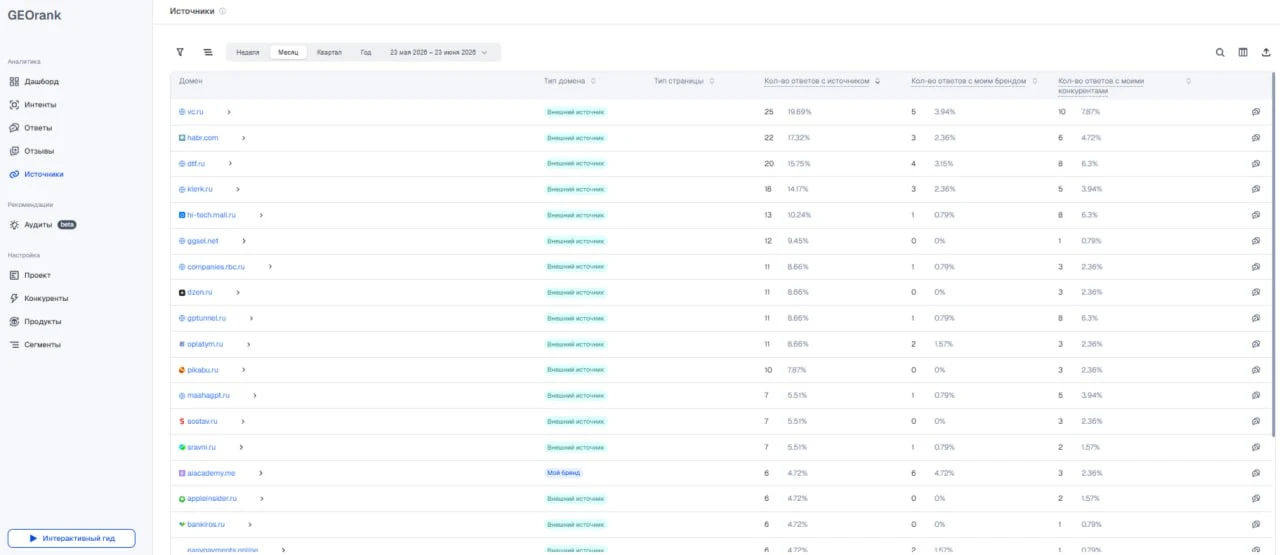Click the 19.69% value in vc.ru row
The image size is (1280, 555).
(x=799, y=112)
